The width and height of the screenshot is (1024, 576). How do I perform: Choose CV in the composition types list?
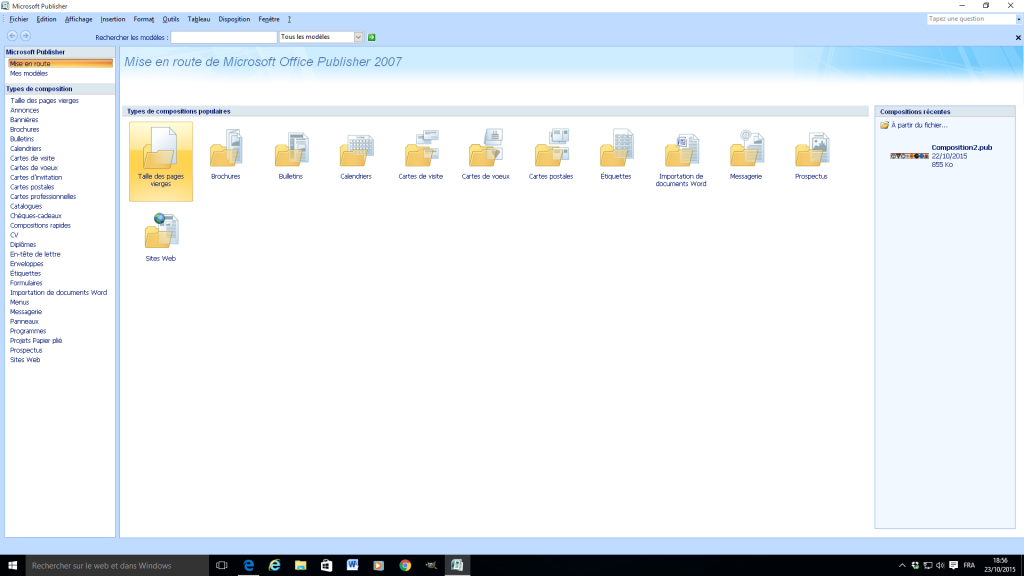(x=14, y=235)
